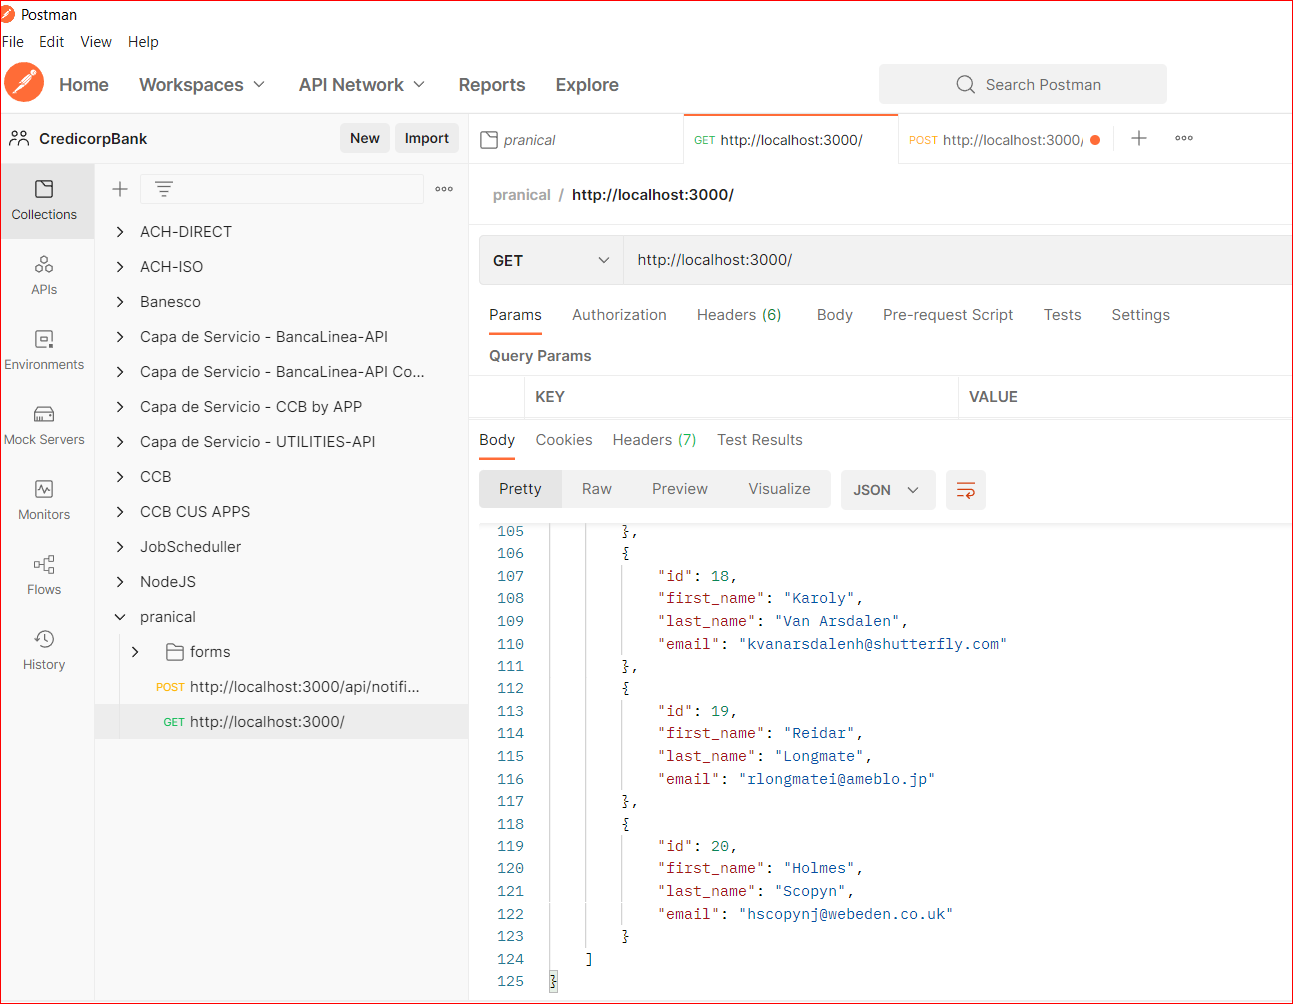Select GET http://localhost:3000/ request in tree
The image size is (1293, 1004).
click(x=282, y=722)
